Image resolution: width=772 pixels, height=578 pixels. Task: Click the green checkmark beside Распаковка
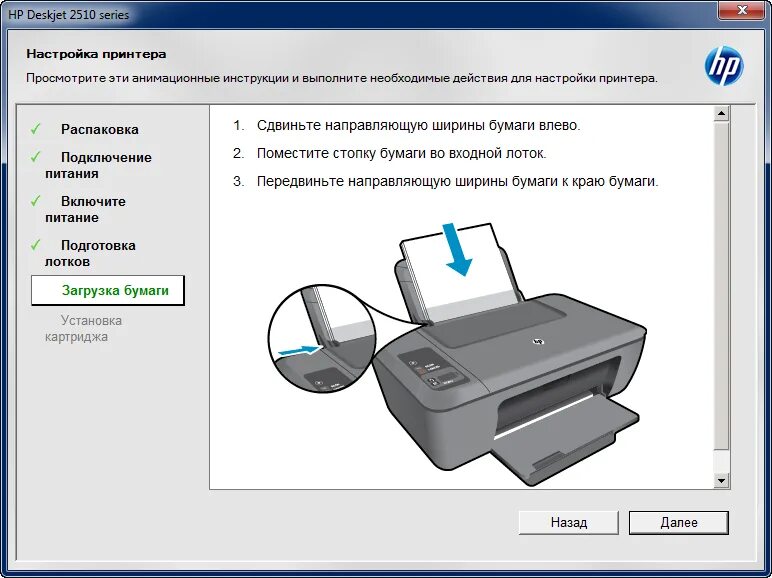click(x=35, y=129)
